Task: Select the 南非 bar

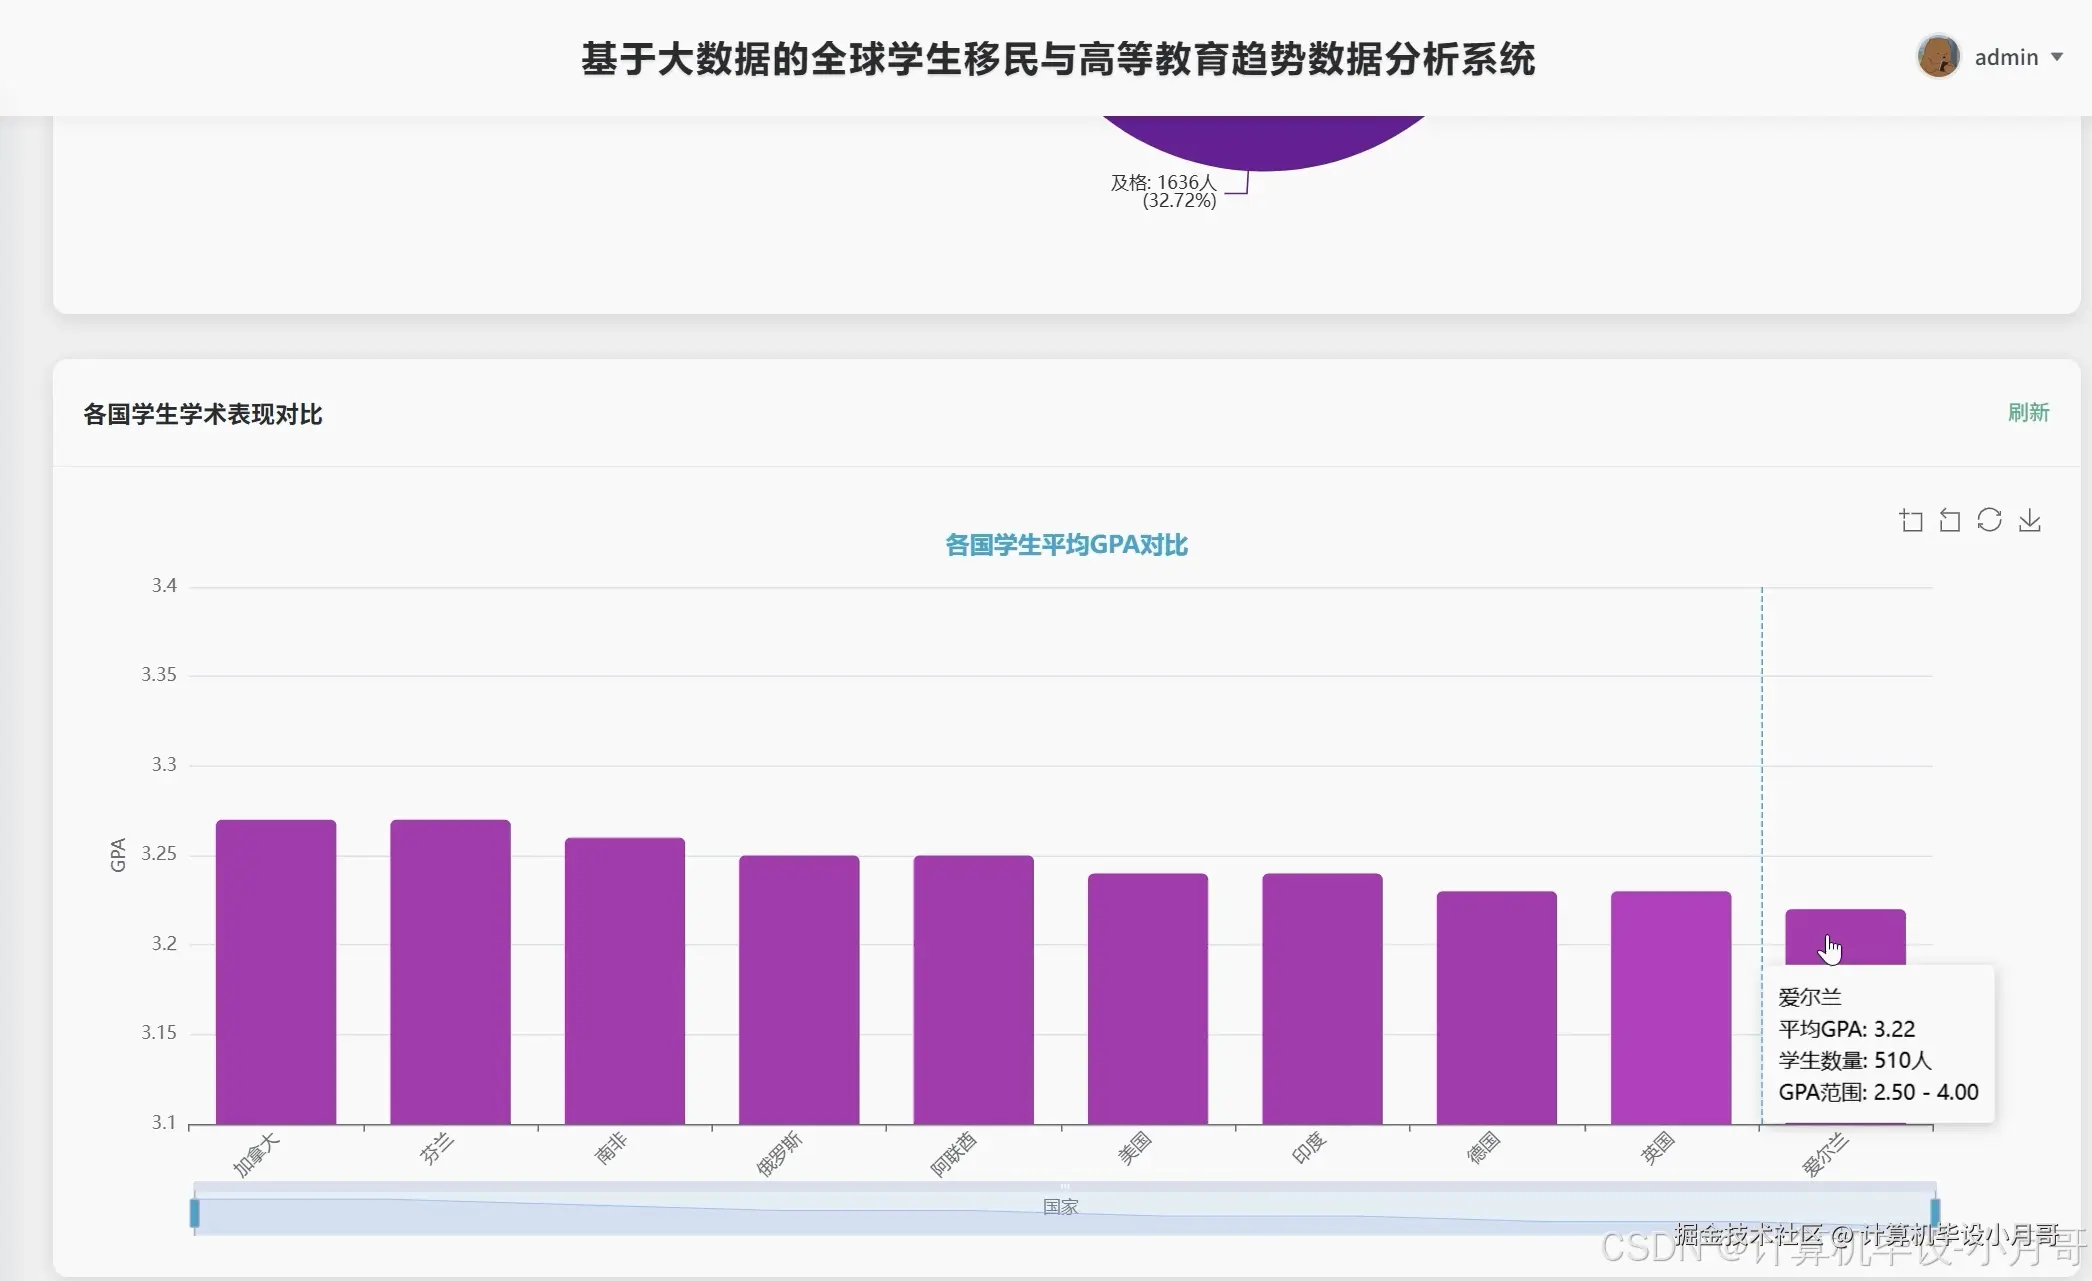Action: coord(624,980)
